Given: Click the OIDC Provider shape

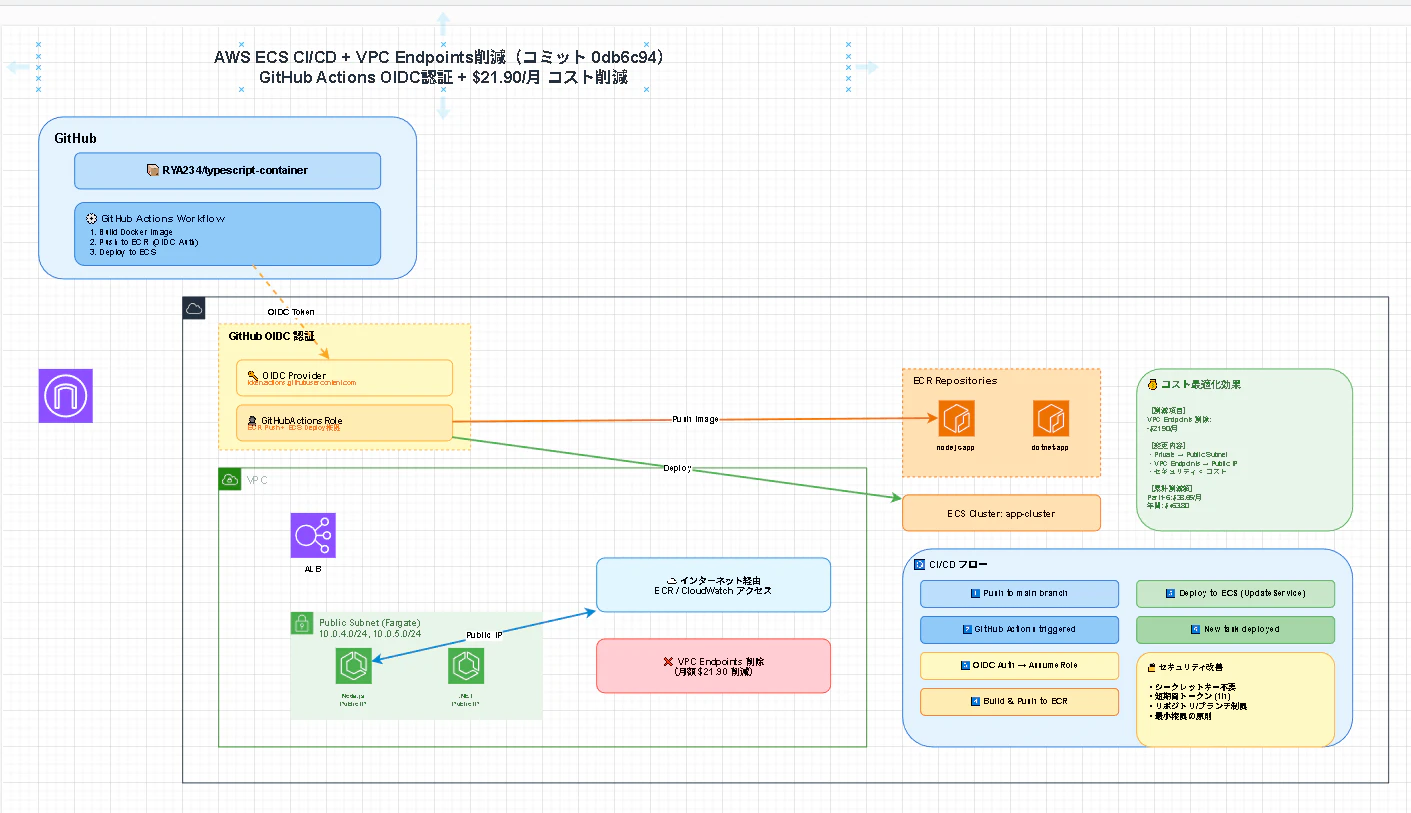Looking at the screenshot, I should (345, 378).
